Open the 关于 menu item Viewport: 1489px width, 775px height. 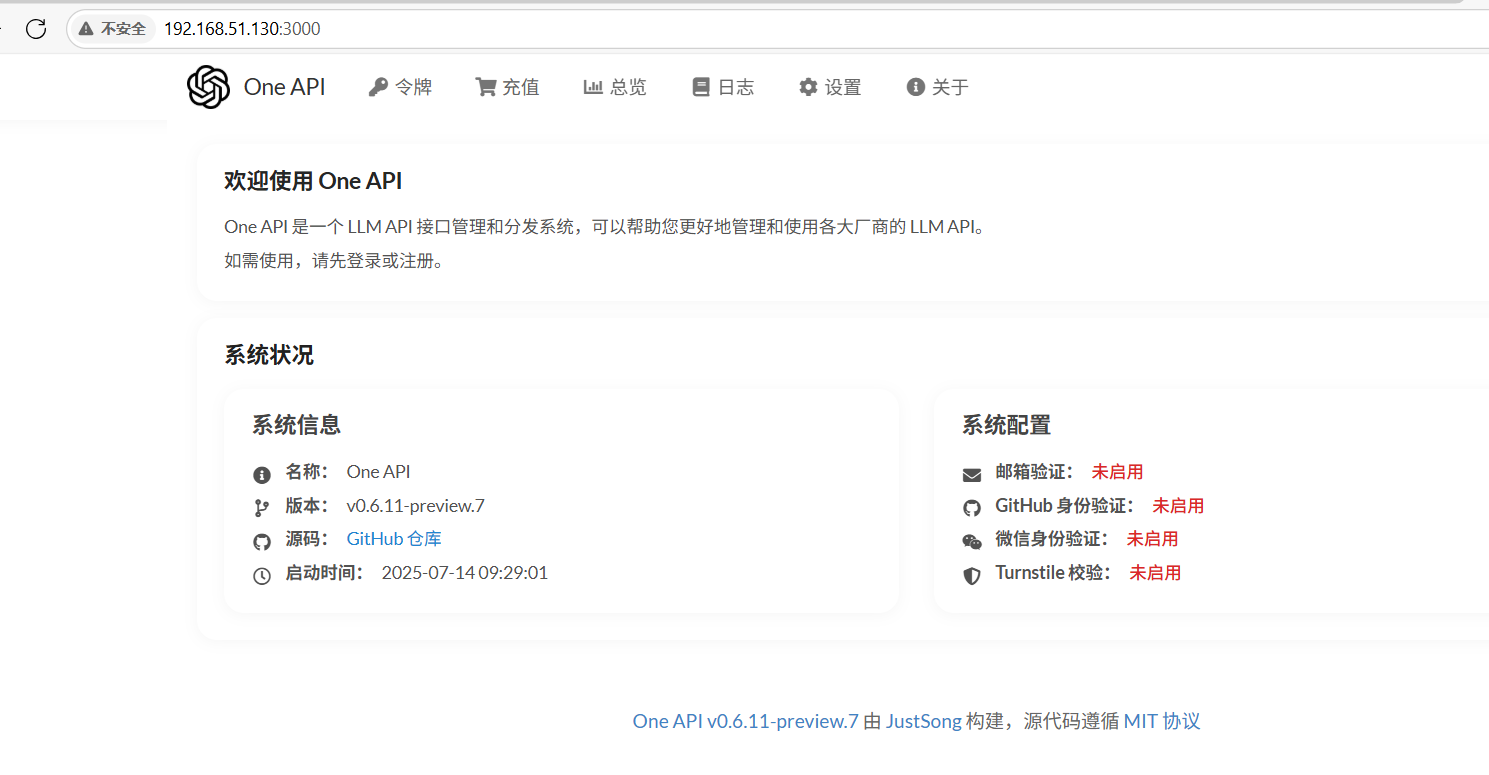click(937, 87)
